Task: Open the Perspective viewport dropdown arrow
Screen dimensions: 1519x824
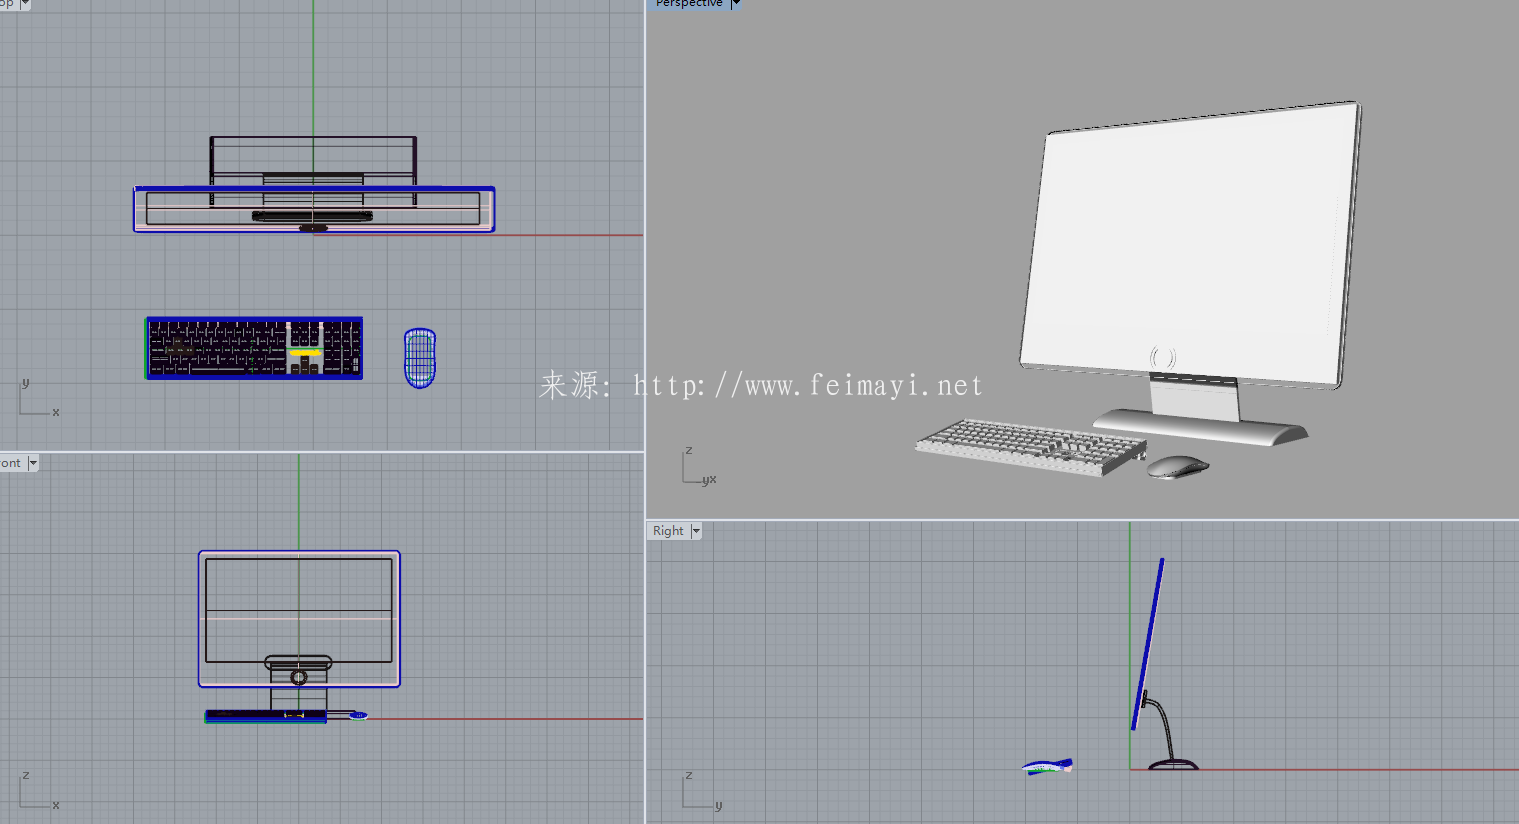Action: click(736, 4)
